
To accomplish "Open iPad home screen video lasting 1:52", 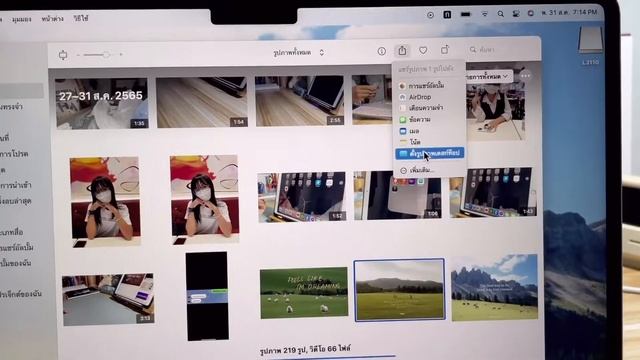I will tap(302, 198).
